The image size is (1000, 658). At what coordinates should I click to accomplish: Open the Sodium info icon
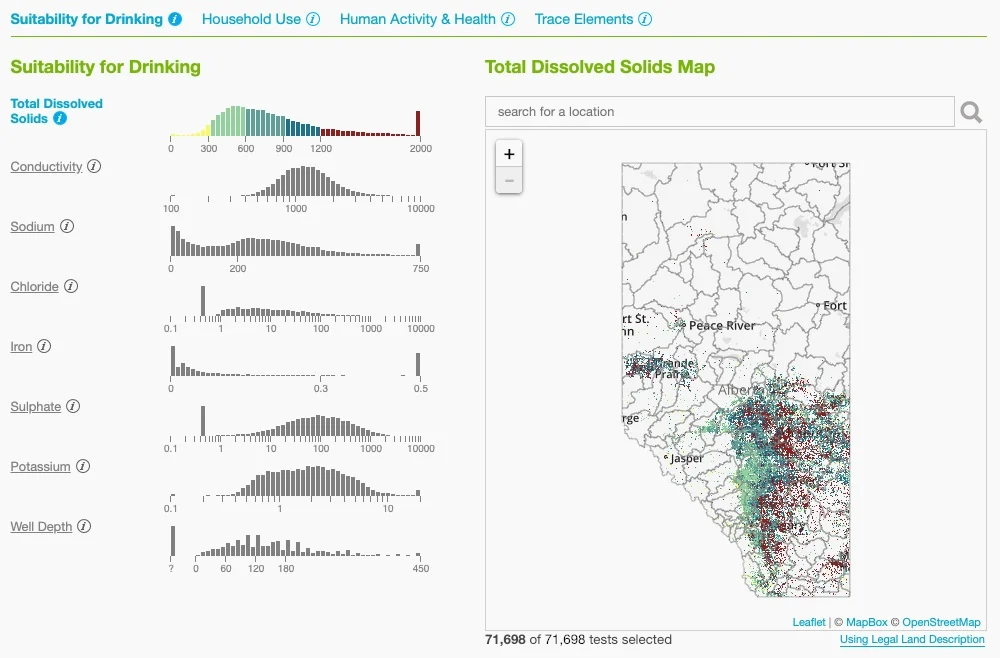68,227
